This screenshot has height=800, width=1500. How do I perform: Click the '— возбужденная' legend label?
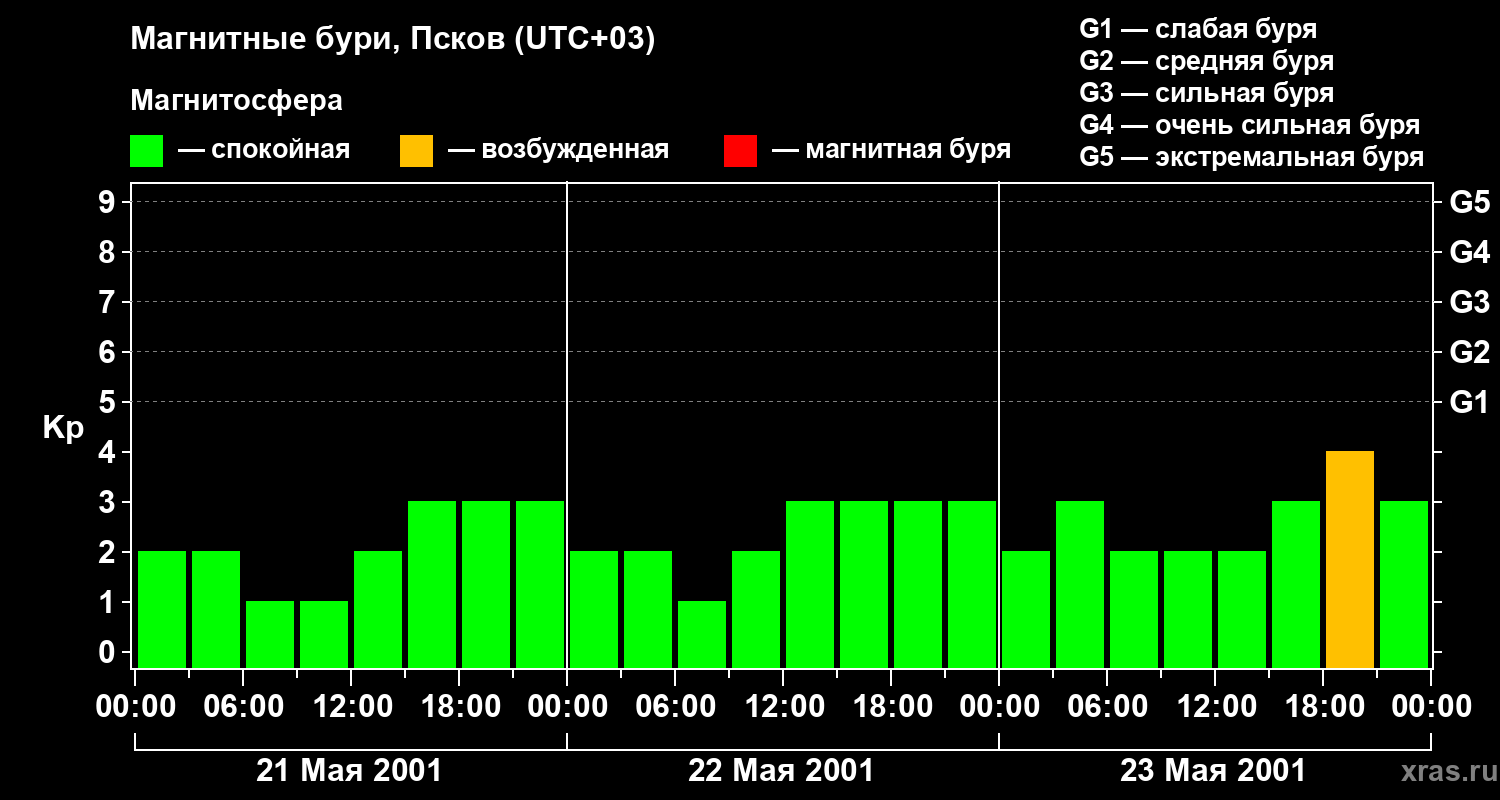(558, 151)
